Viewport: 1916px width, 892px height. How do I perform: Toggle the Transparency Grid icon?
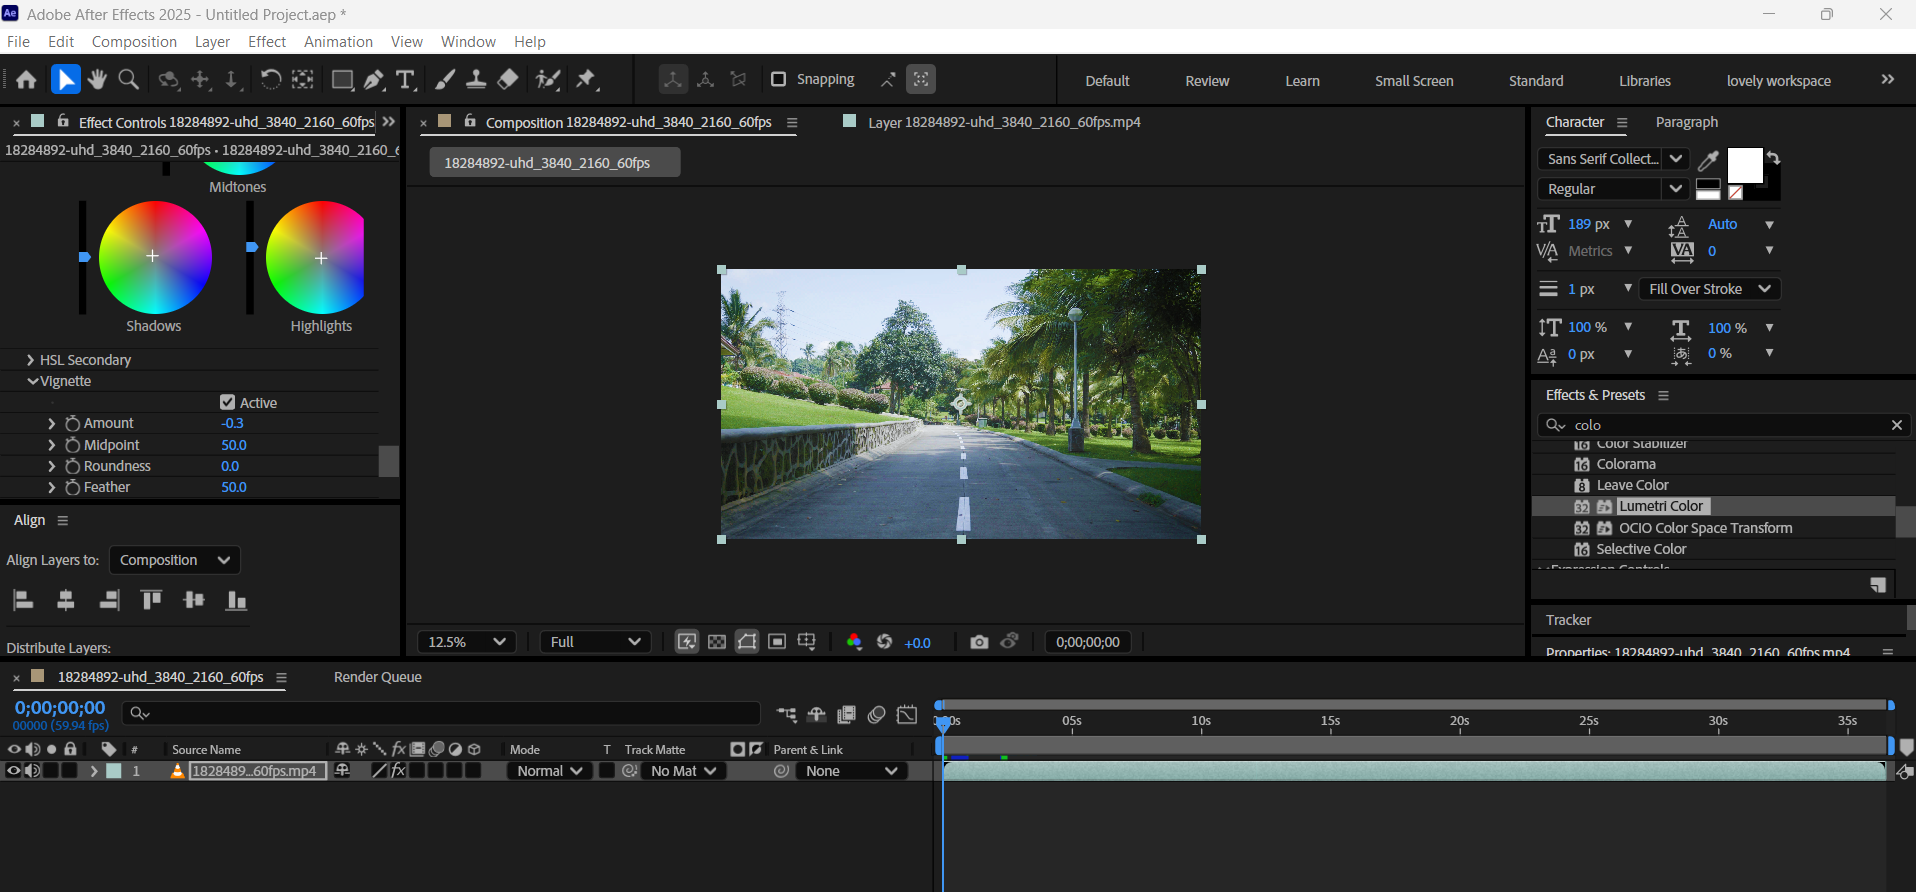tap(717, 642)
